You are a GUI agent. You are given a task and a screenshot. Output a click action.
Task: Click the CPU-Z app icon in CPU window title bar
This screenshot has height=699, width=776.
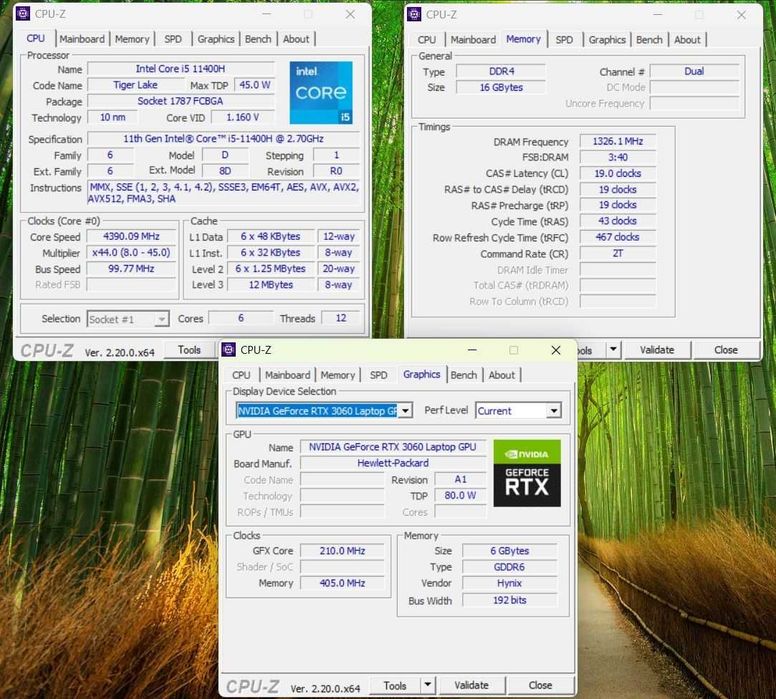pyautogui.click(x=23, y=14)
